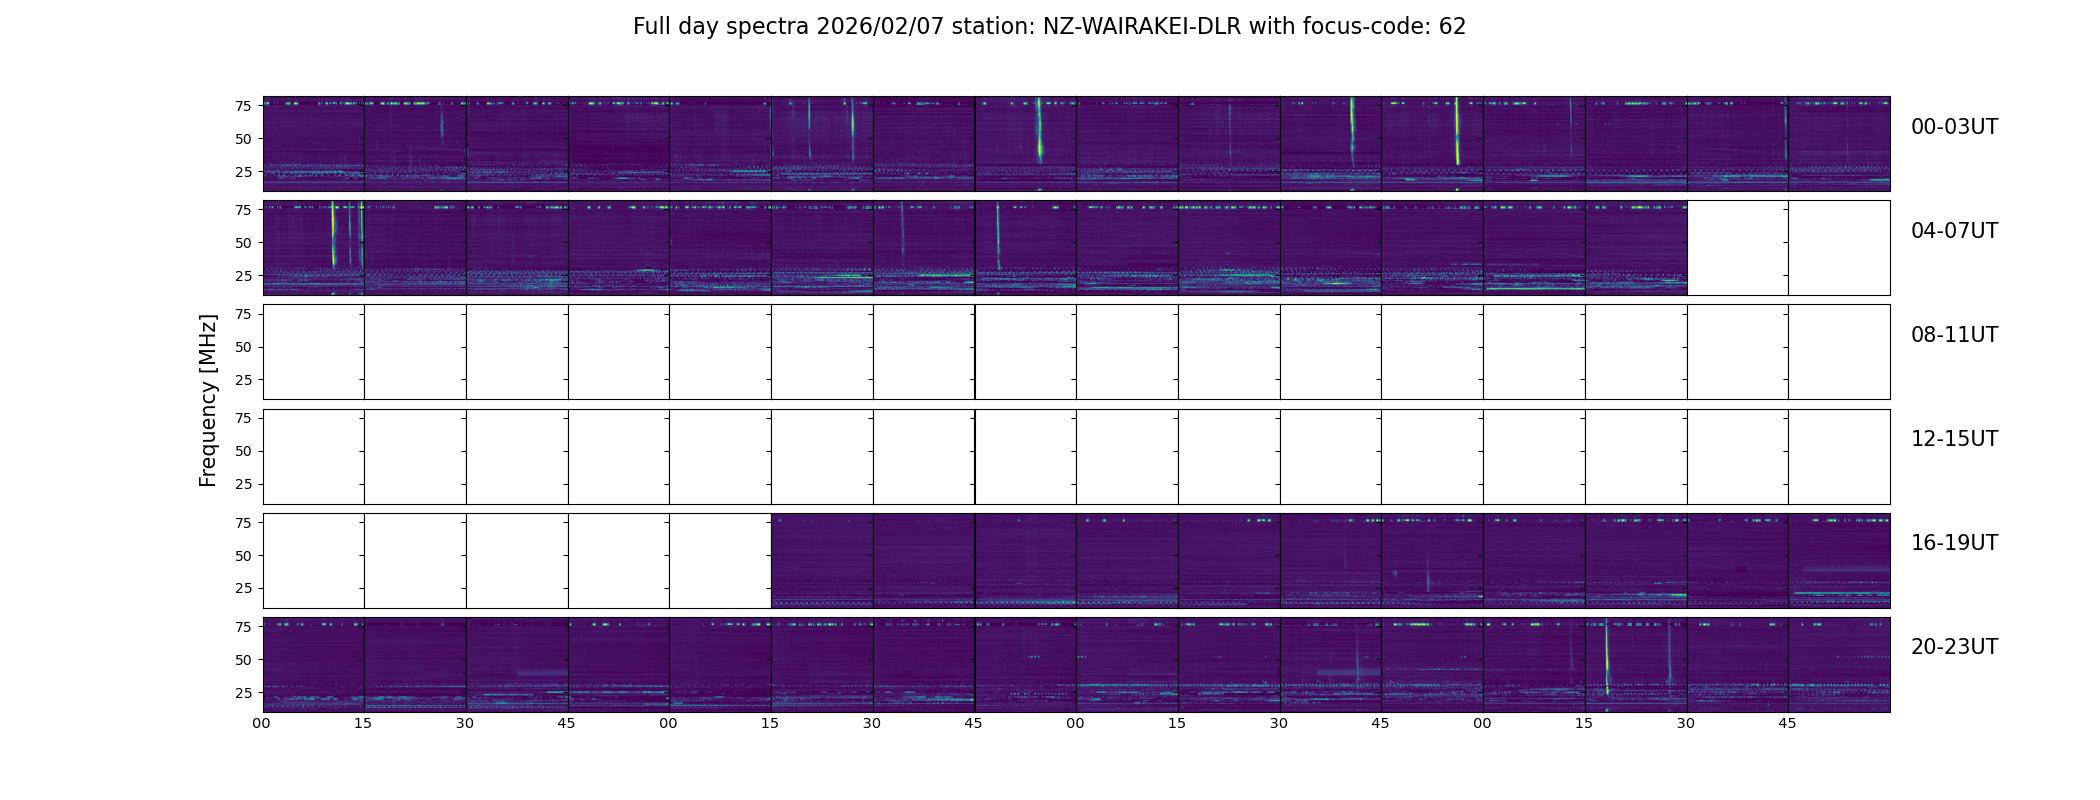The height and width of the screenshot is (800, 2100).
Task: Click the "Frequency [MHz]" y-axis label
Action: point(208,400)
